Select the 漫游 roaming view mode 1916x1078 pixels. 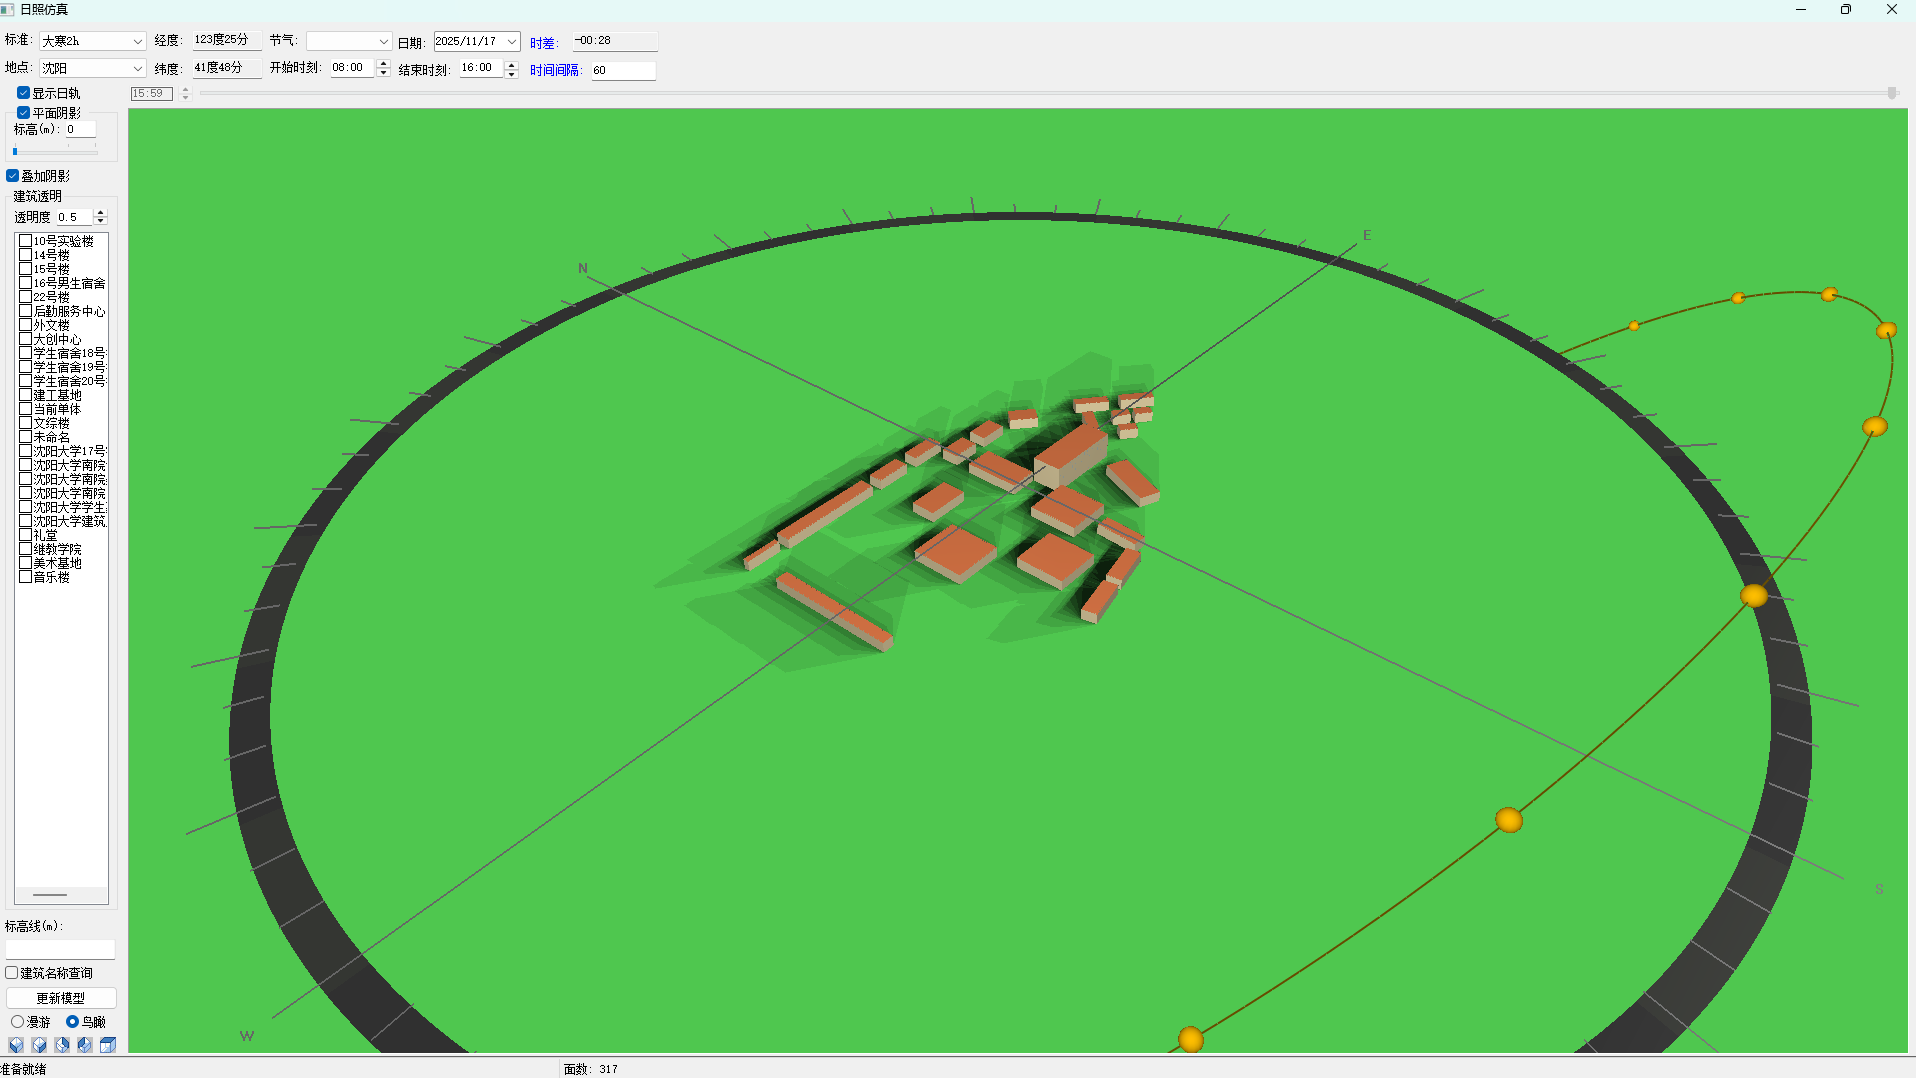click(x=18, y=1022)
